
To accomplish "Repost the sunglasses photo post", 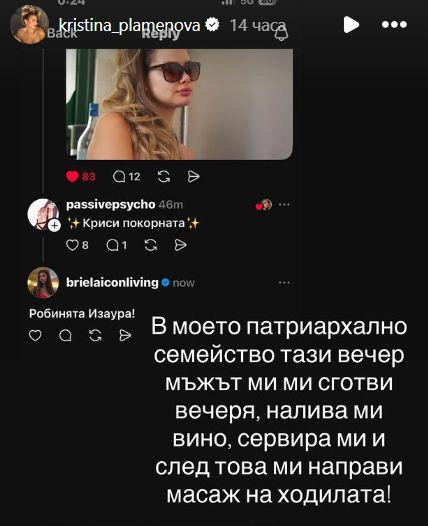I will pos(164,176).
